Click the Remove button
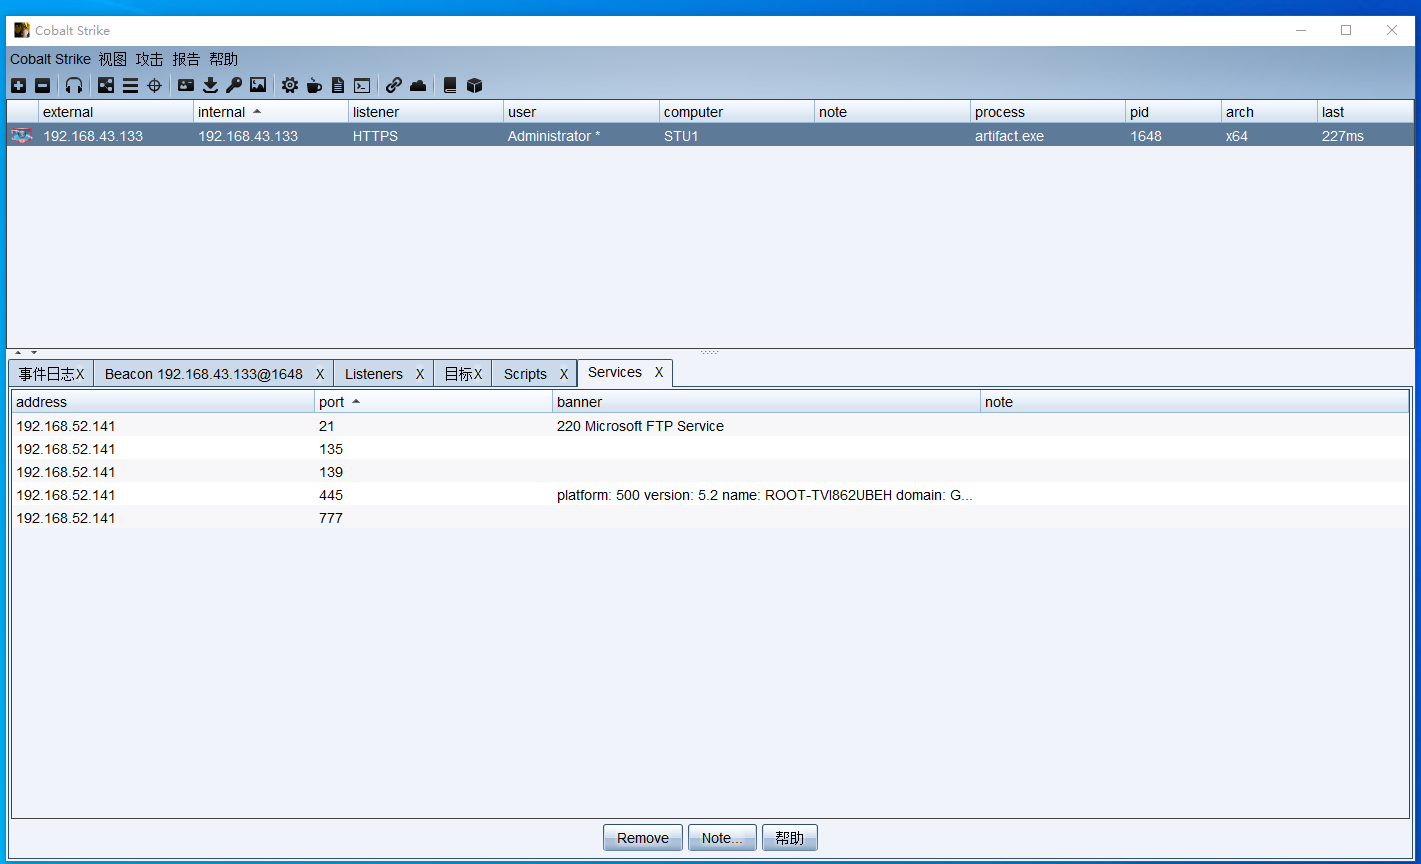Image resolution: width=1421 pixels, height=864 pixels. point(643,838)
